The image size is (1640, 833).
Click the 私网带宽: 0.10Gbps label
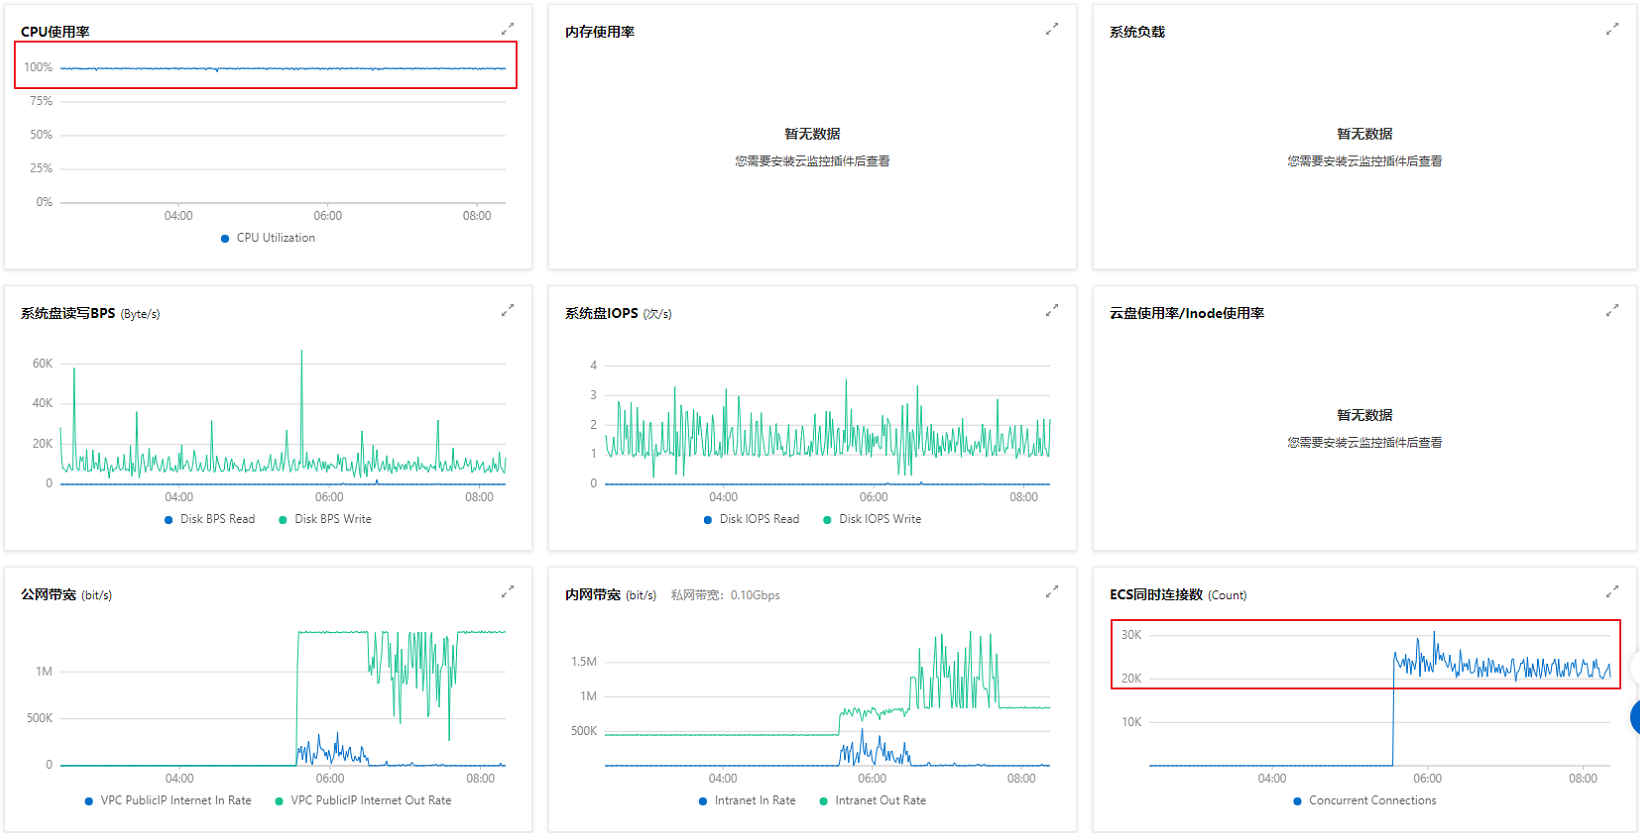click(x=725, y=595)
